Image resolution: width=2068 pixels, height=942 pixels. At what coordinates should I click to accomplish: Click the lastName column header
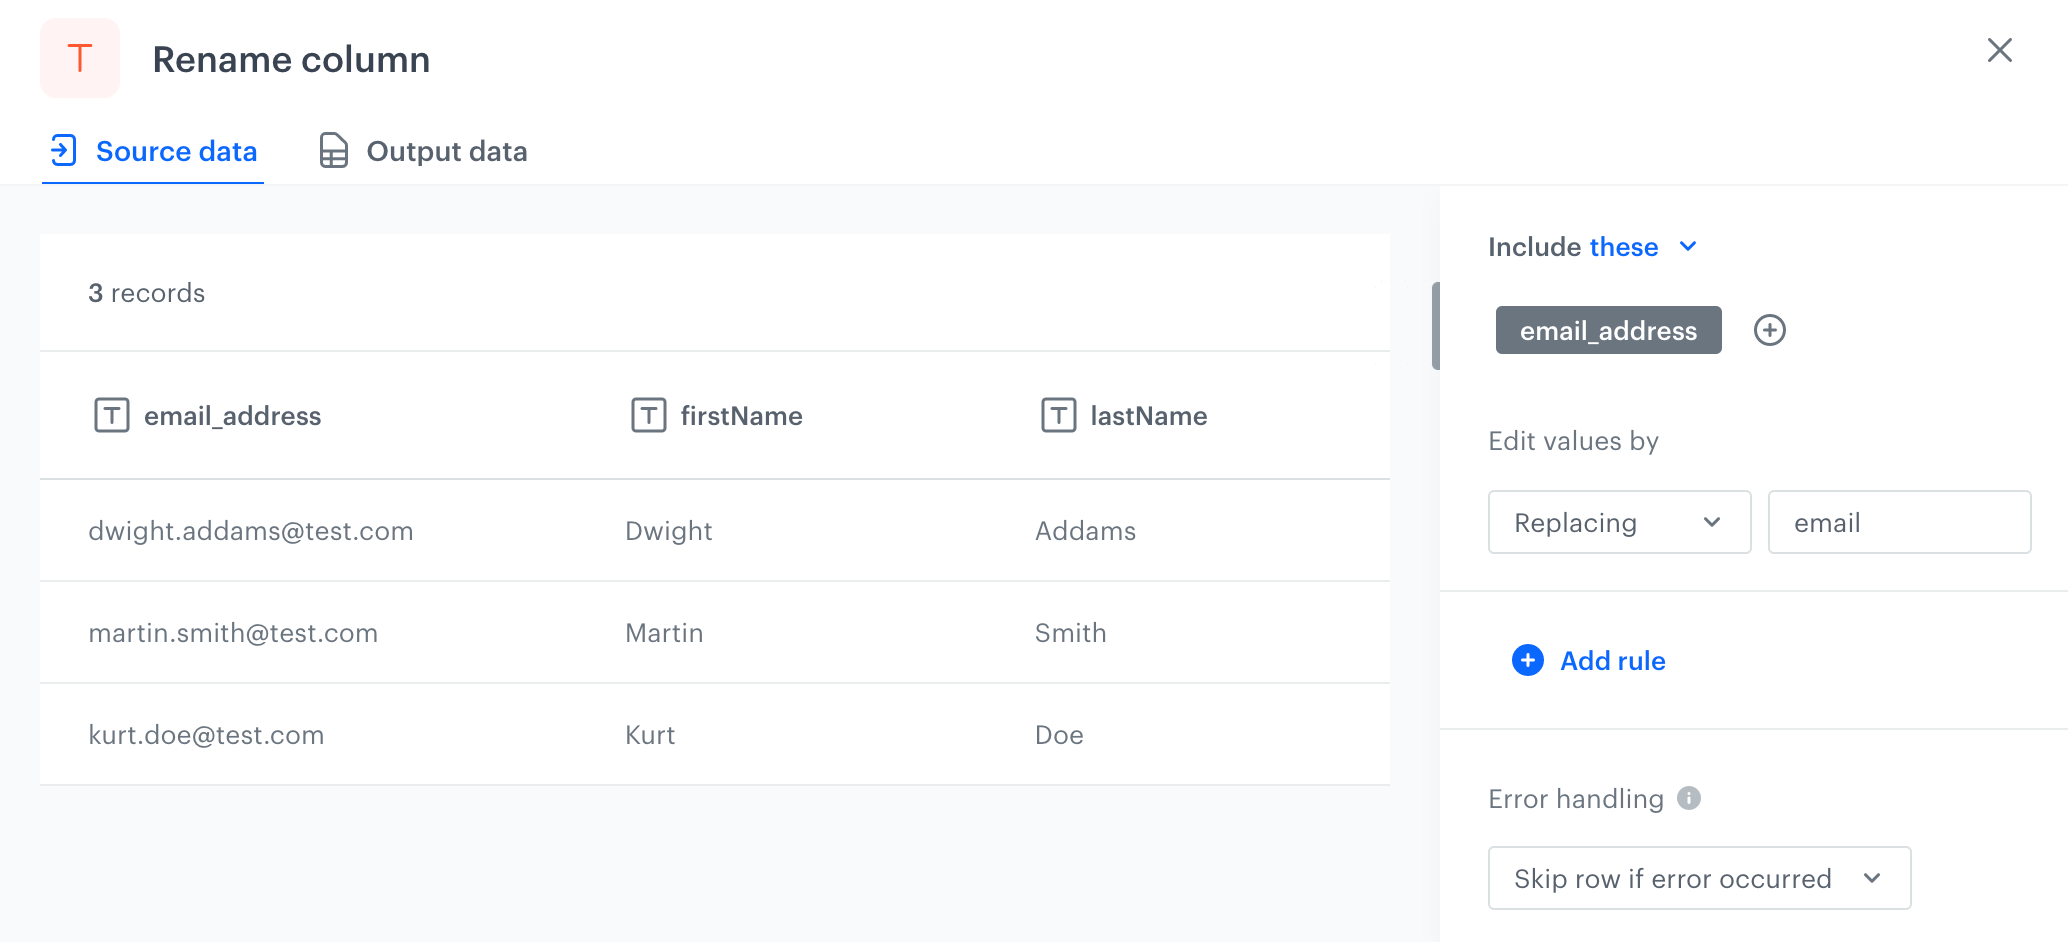click(1148, 416)
